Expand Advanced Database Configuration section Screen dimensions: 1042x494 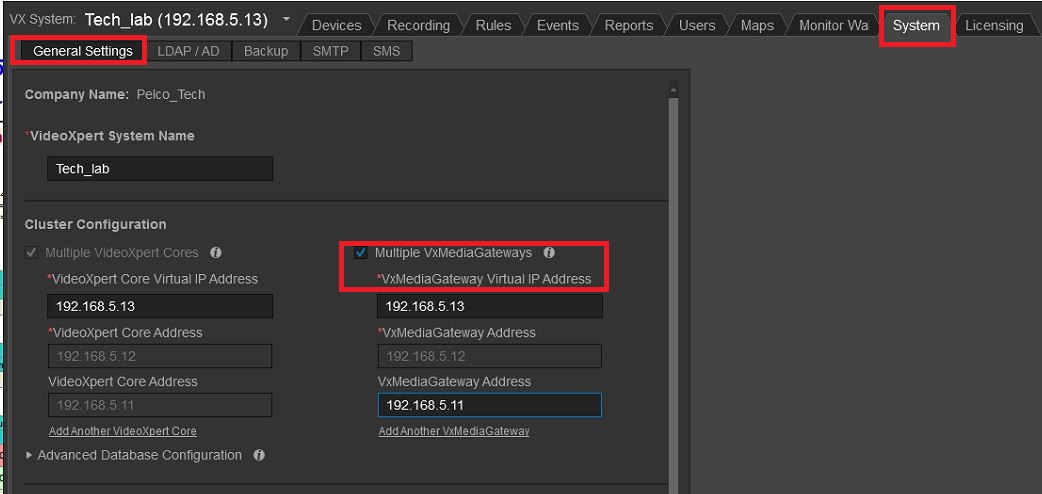29,455
